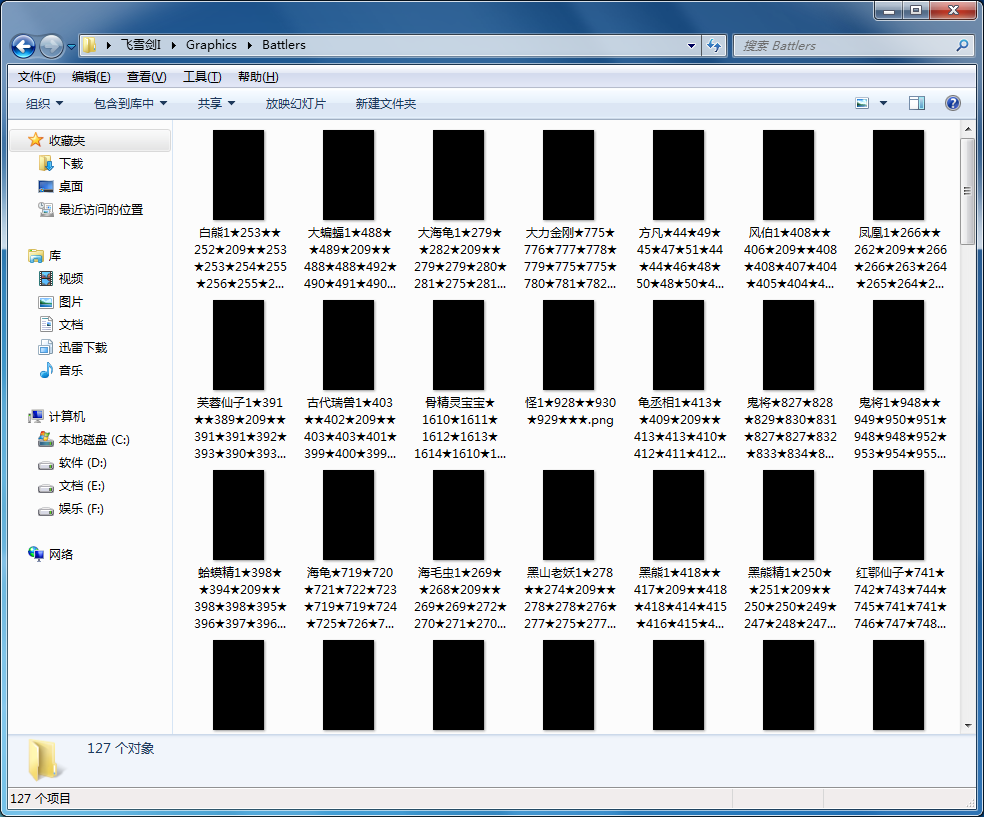Open 软件 (D:) drive

[82, 463]
